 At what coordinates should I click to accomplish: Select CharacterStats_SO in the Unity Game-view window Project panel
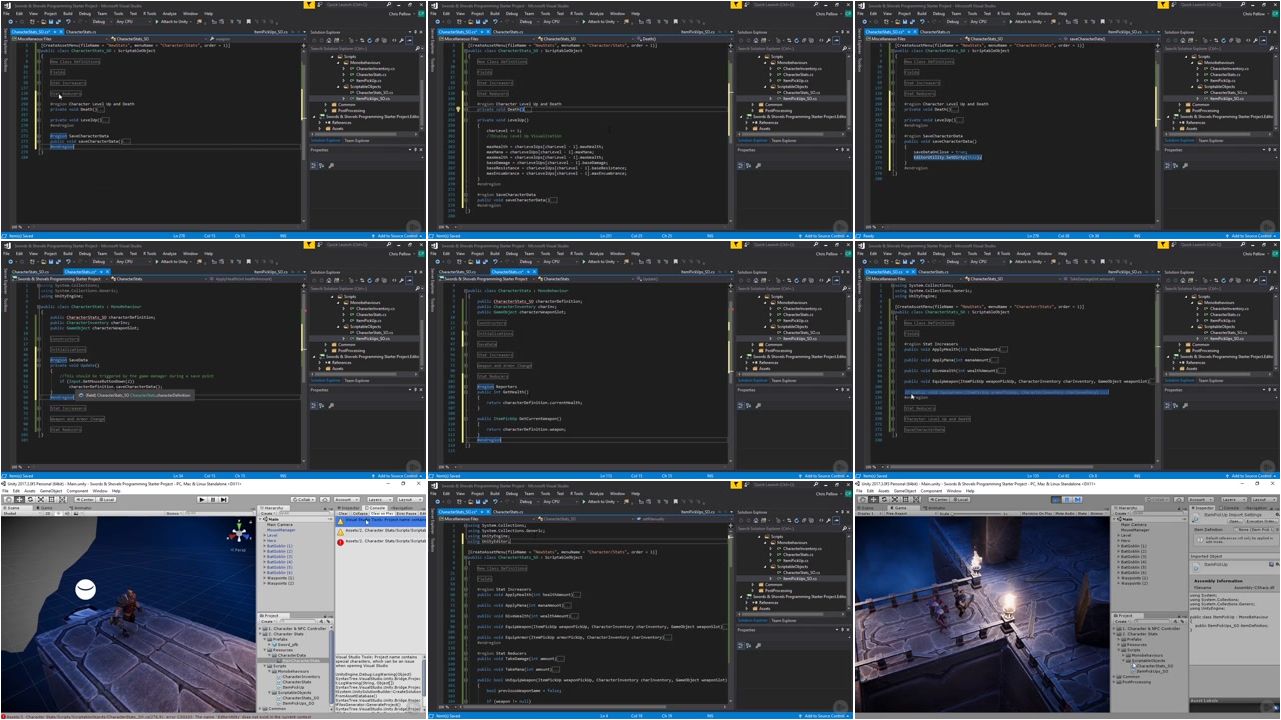coord(1155,664)
